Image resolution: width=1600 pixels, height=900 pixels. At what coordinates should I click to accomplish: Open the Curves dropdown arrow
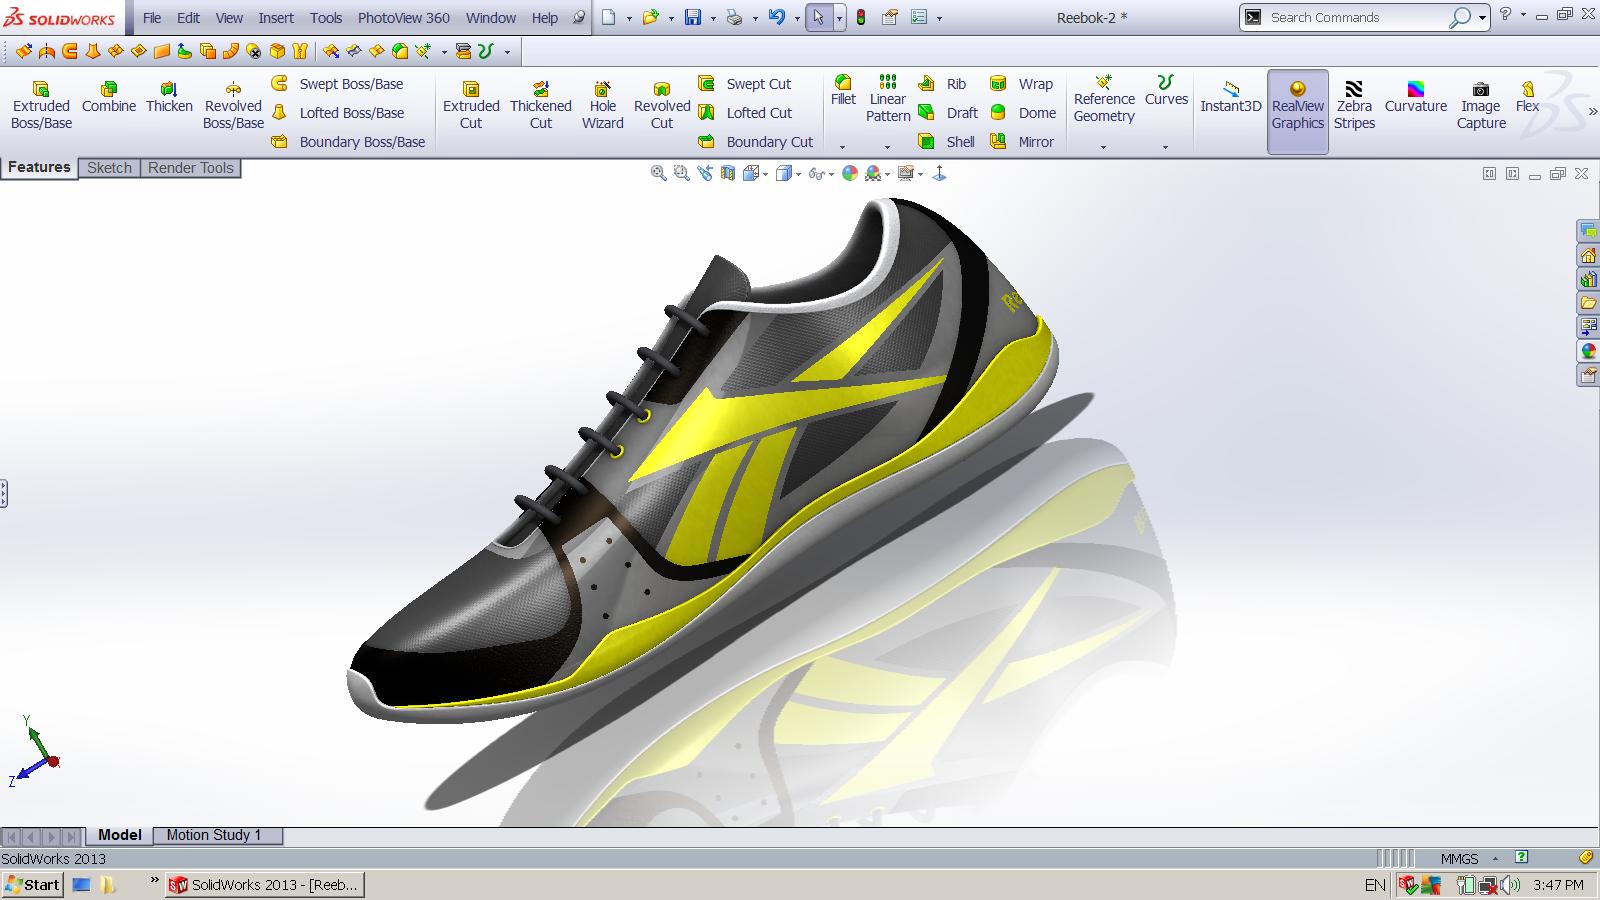1166,146
